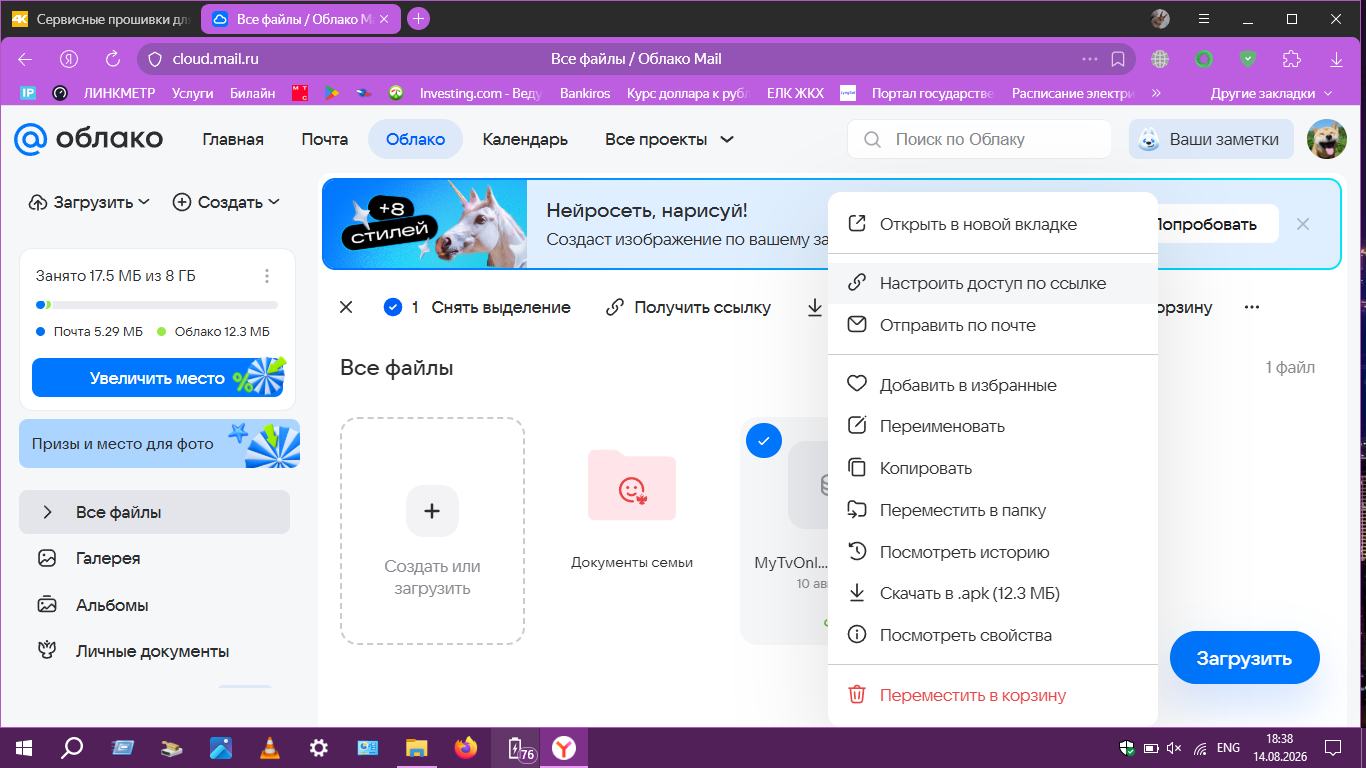Click the Увеличить место button

(159, 378)
